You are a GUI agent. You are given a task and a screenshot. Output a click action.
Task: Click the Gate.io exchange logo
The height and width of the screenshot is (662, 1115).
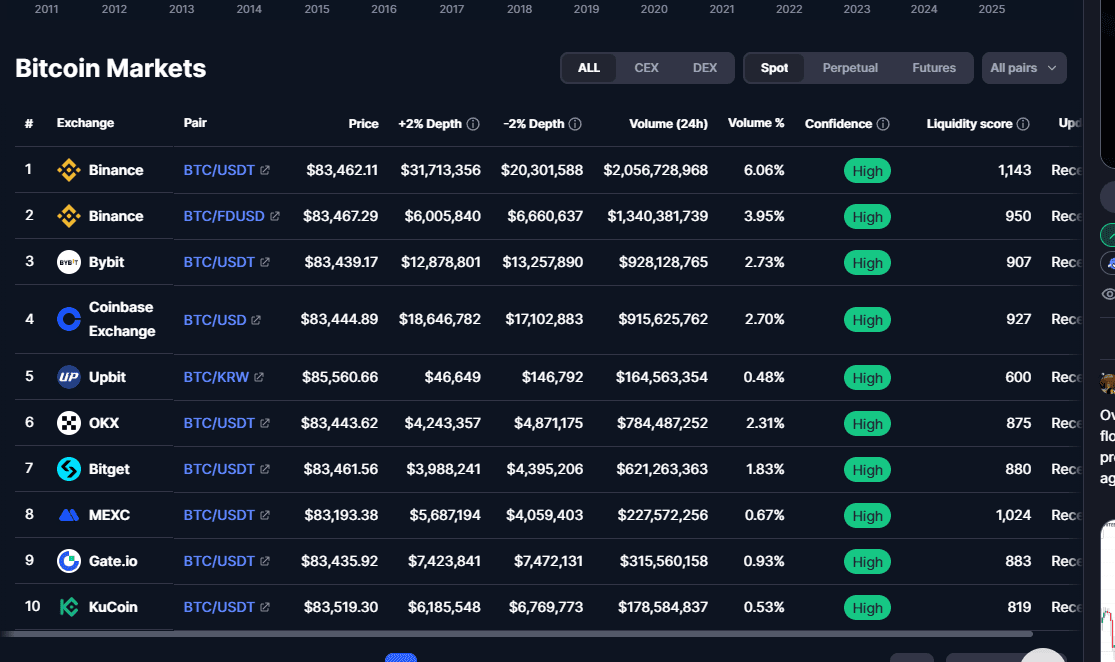[x=67, y=561]
